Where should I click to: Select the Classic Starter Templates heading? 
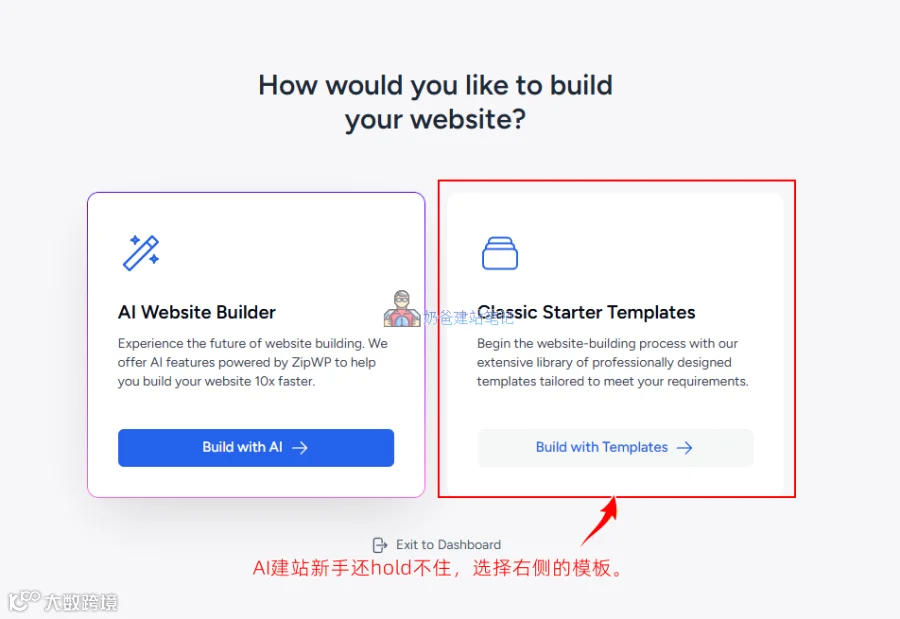[x=586, y=312]
